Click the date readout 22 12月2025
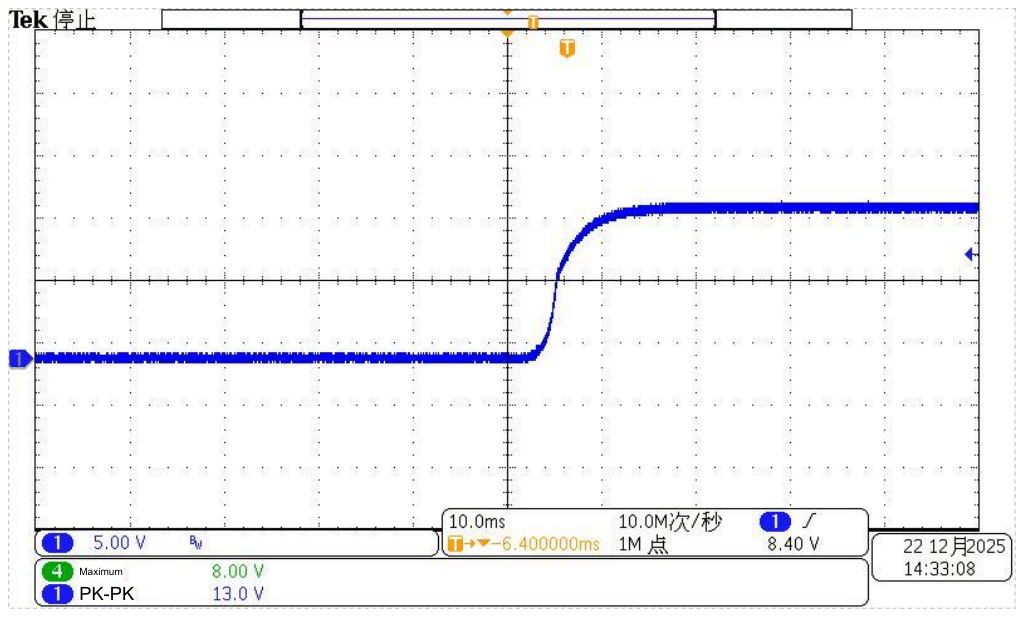This screenshot has height=617, width=1024. [x=954, y=546]
